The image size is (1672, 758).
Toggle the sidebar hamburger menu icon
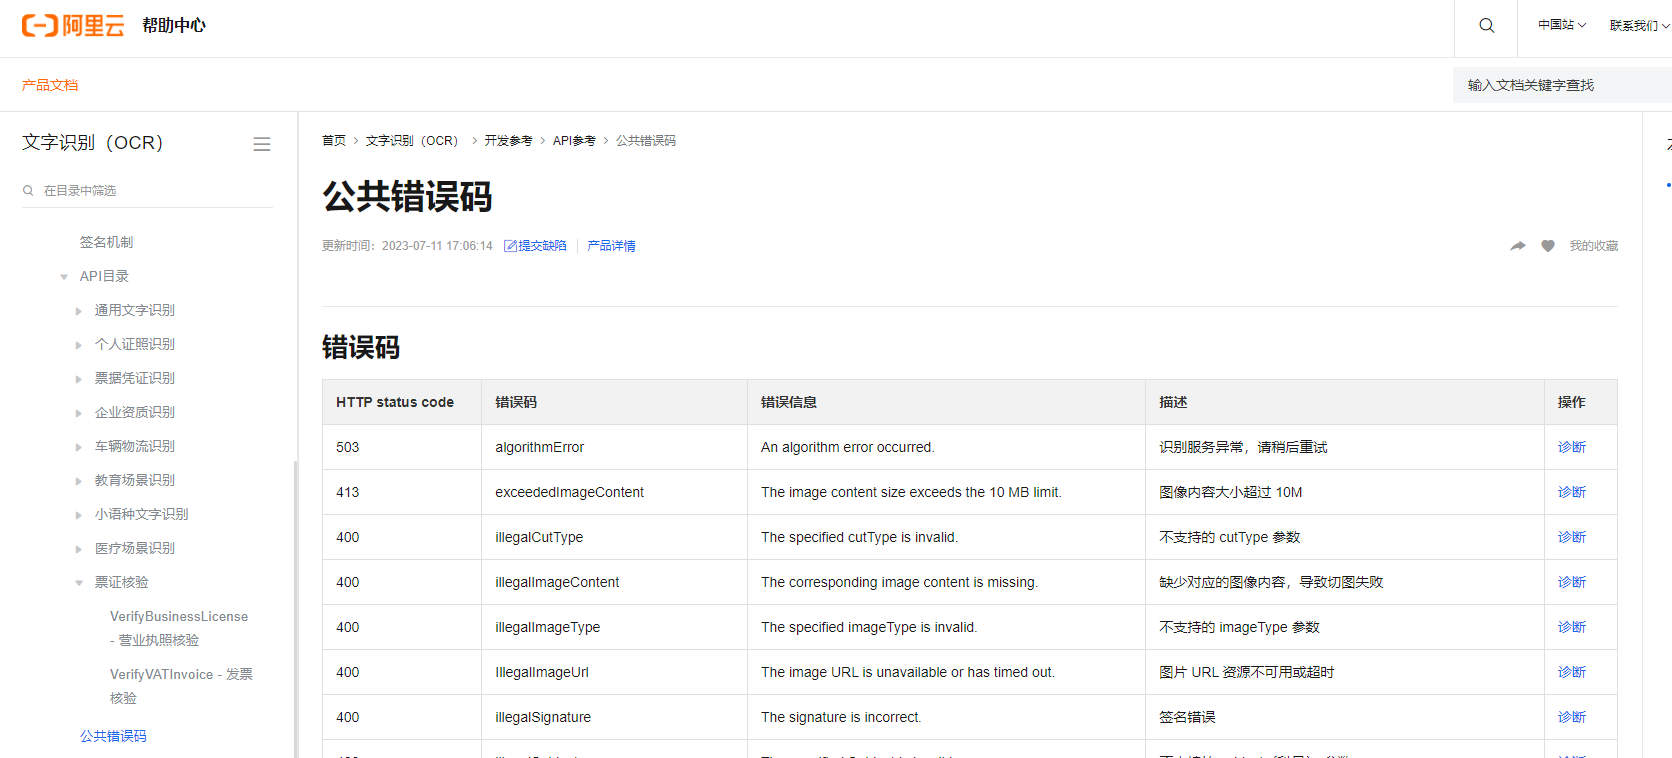[x=262, y=144]
